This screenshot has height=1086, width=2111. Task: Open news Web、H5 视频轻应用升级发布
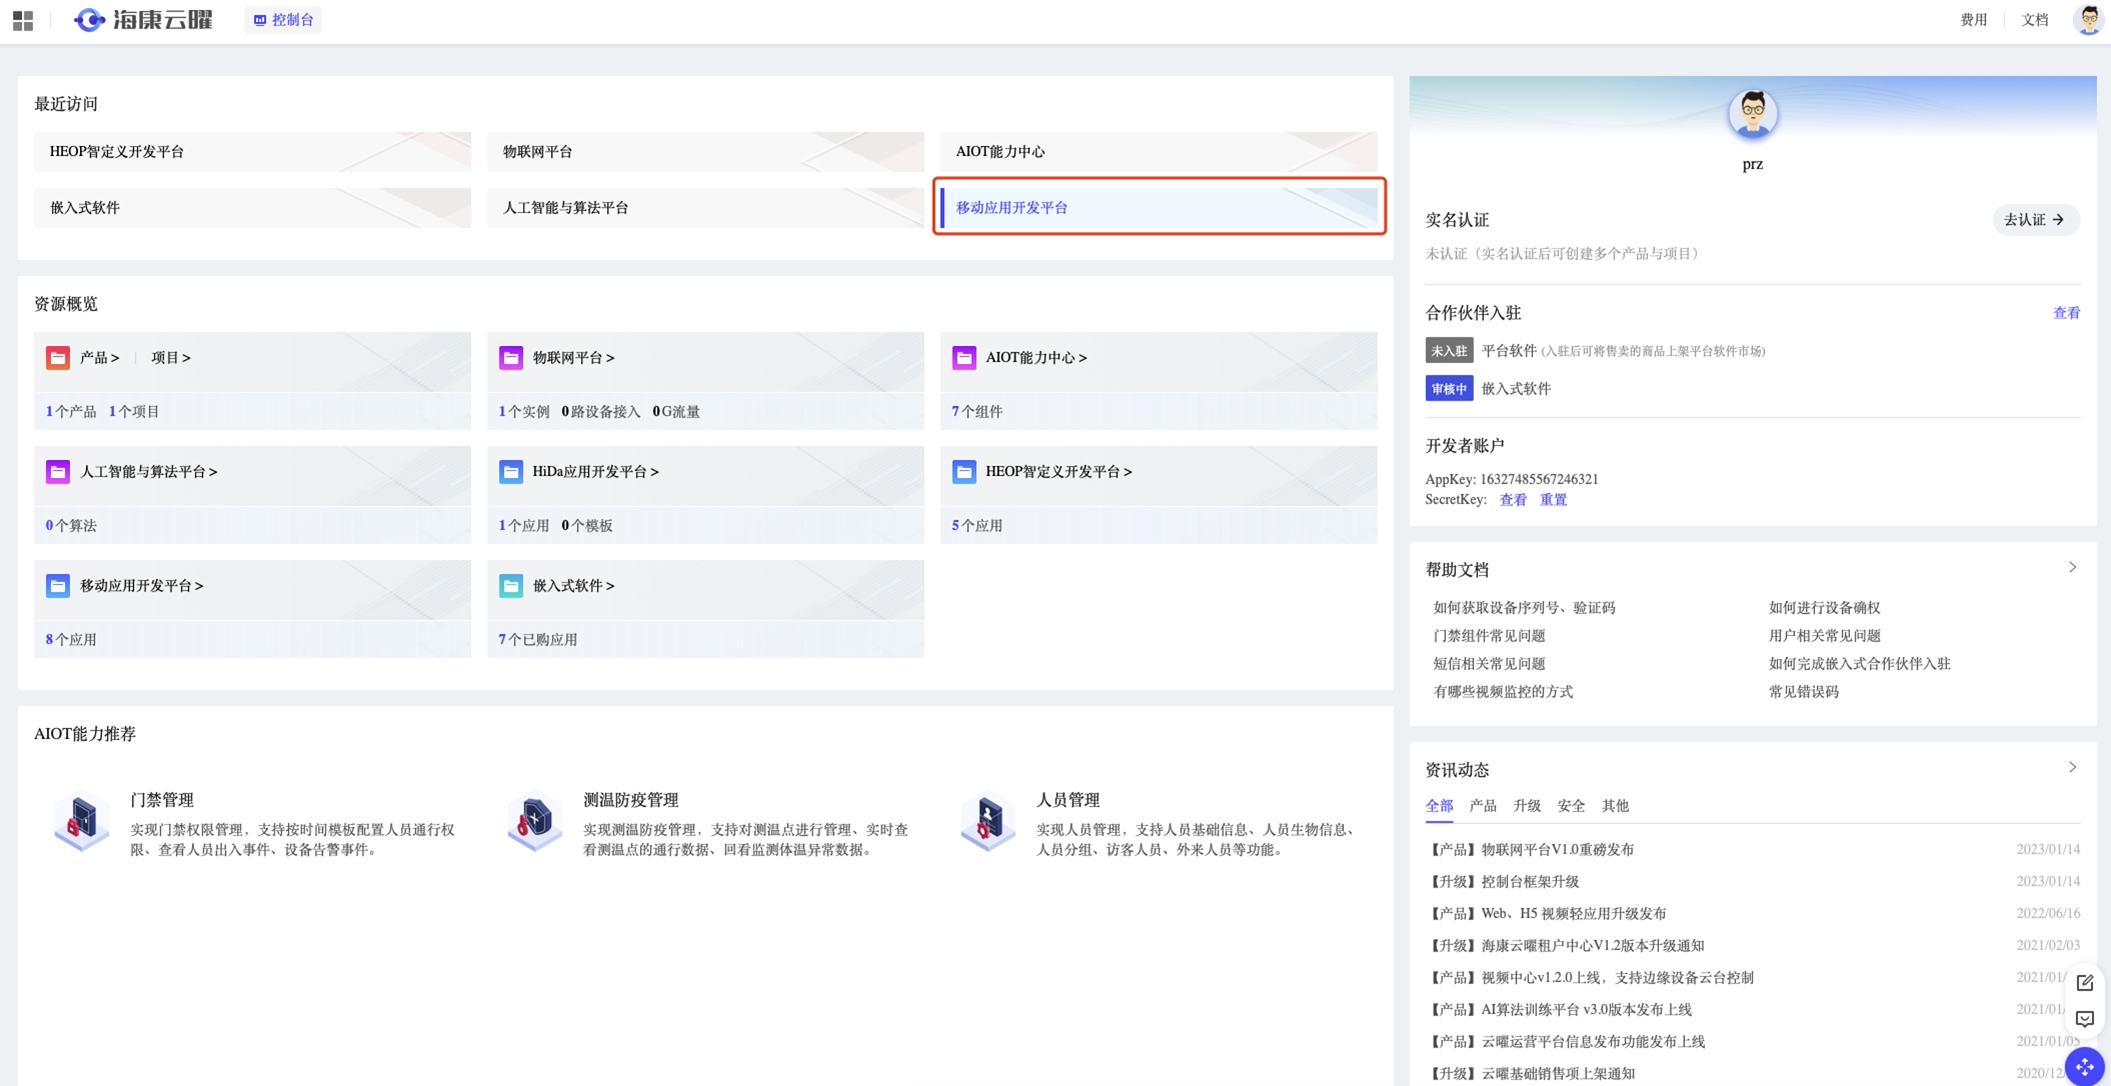[1546, 914]
